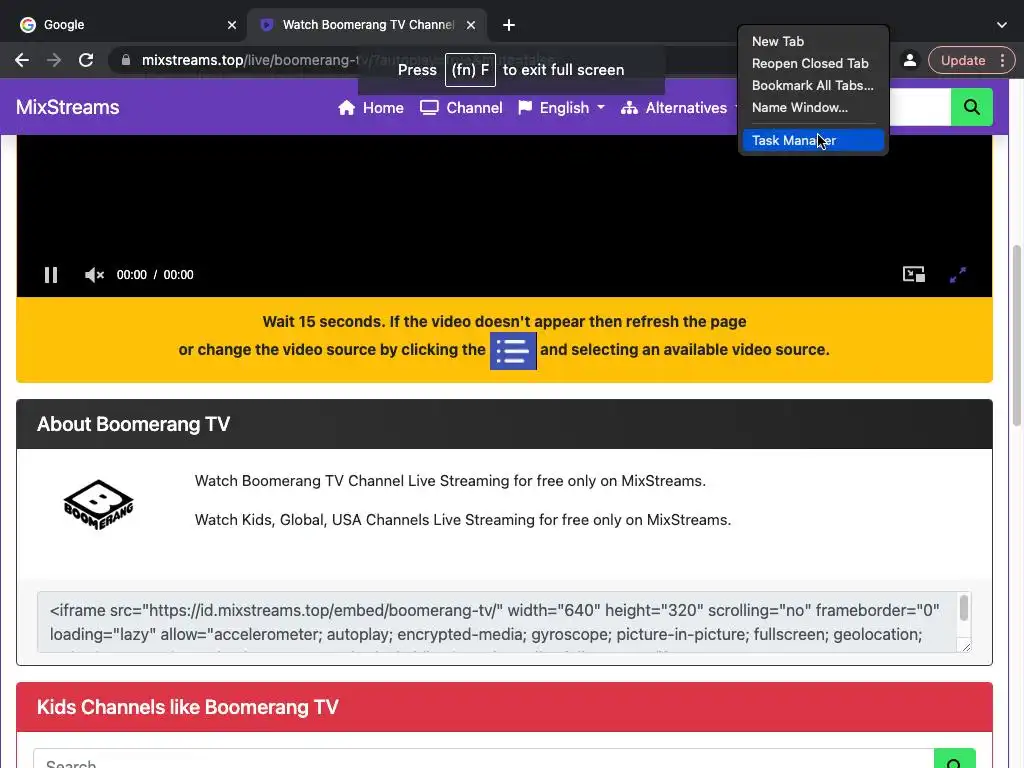Reload the page with the refresh icon
The height and width of the screenshot is (768, 1024).
coord(86,60)
